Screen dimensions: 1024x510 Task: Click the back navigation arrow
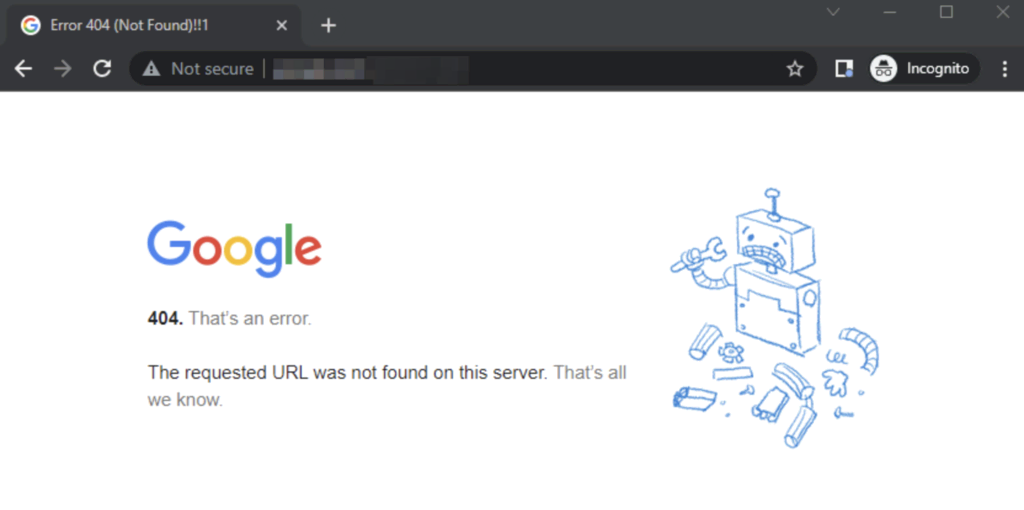point(23,69)
